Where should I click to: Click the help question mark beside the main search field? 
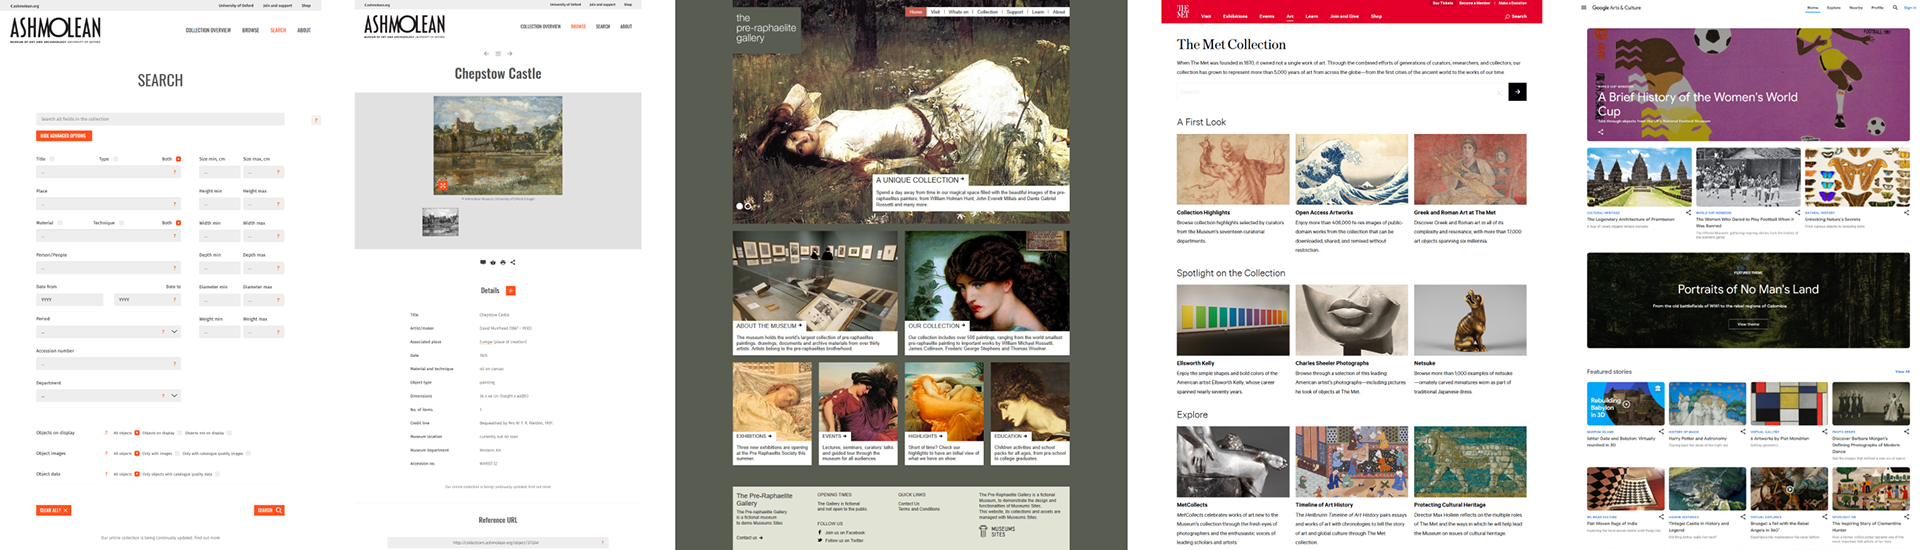point(316,120)
